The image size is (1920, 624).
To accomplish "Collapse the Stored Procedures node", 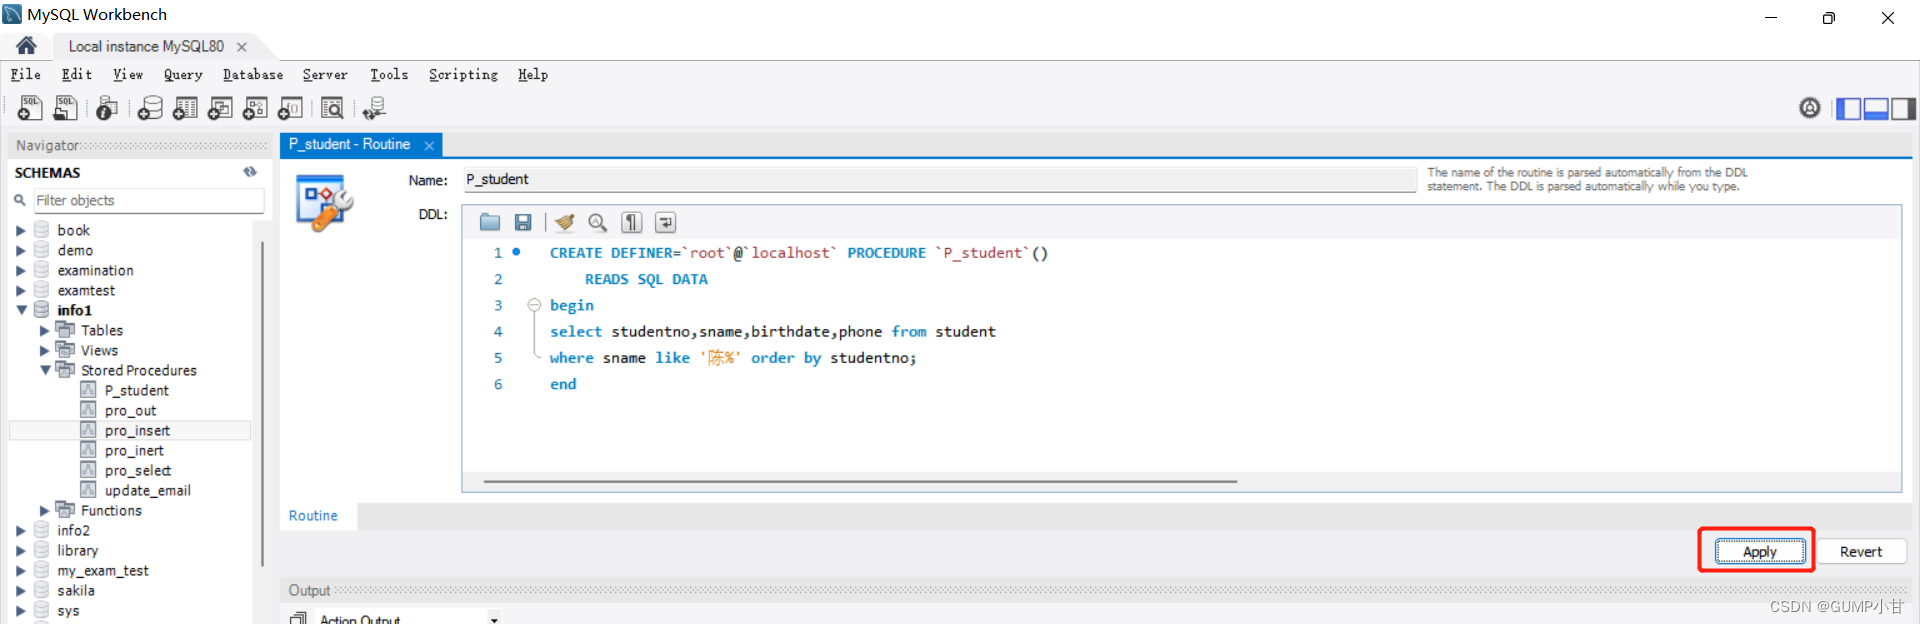I will [x=45, y=370].
